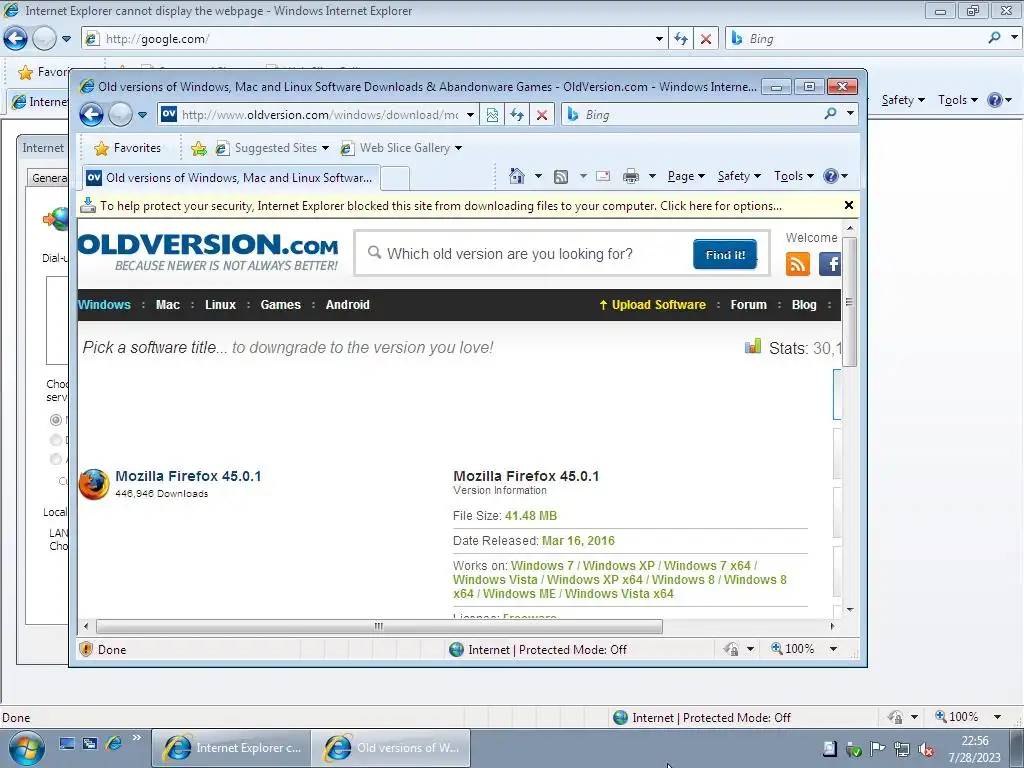Viewport: 1024px width, 768px height.
Task: Open the Safety menu in front window
Action: 739,176
